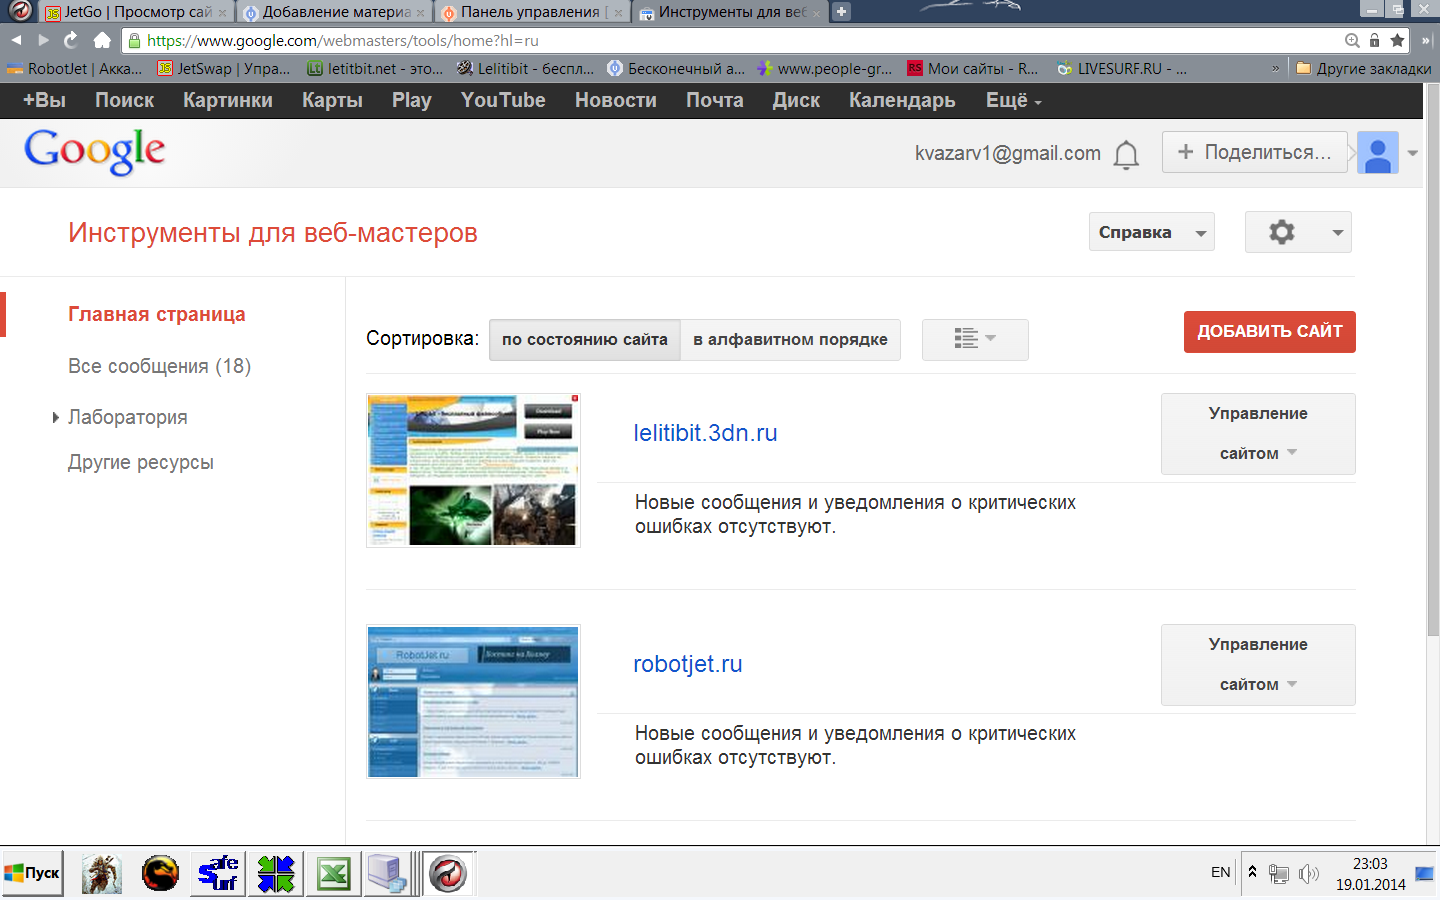Sort sites 'в алфавитном порядке'
Screen dimensions: 1440x900
coord(791,340)
